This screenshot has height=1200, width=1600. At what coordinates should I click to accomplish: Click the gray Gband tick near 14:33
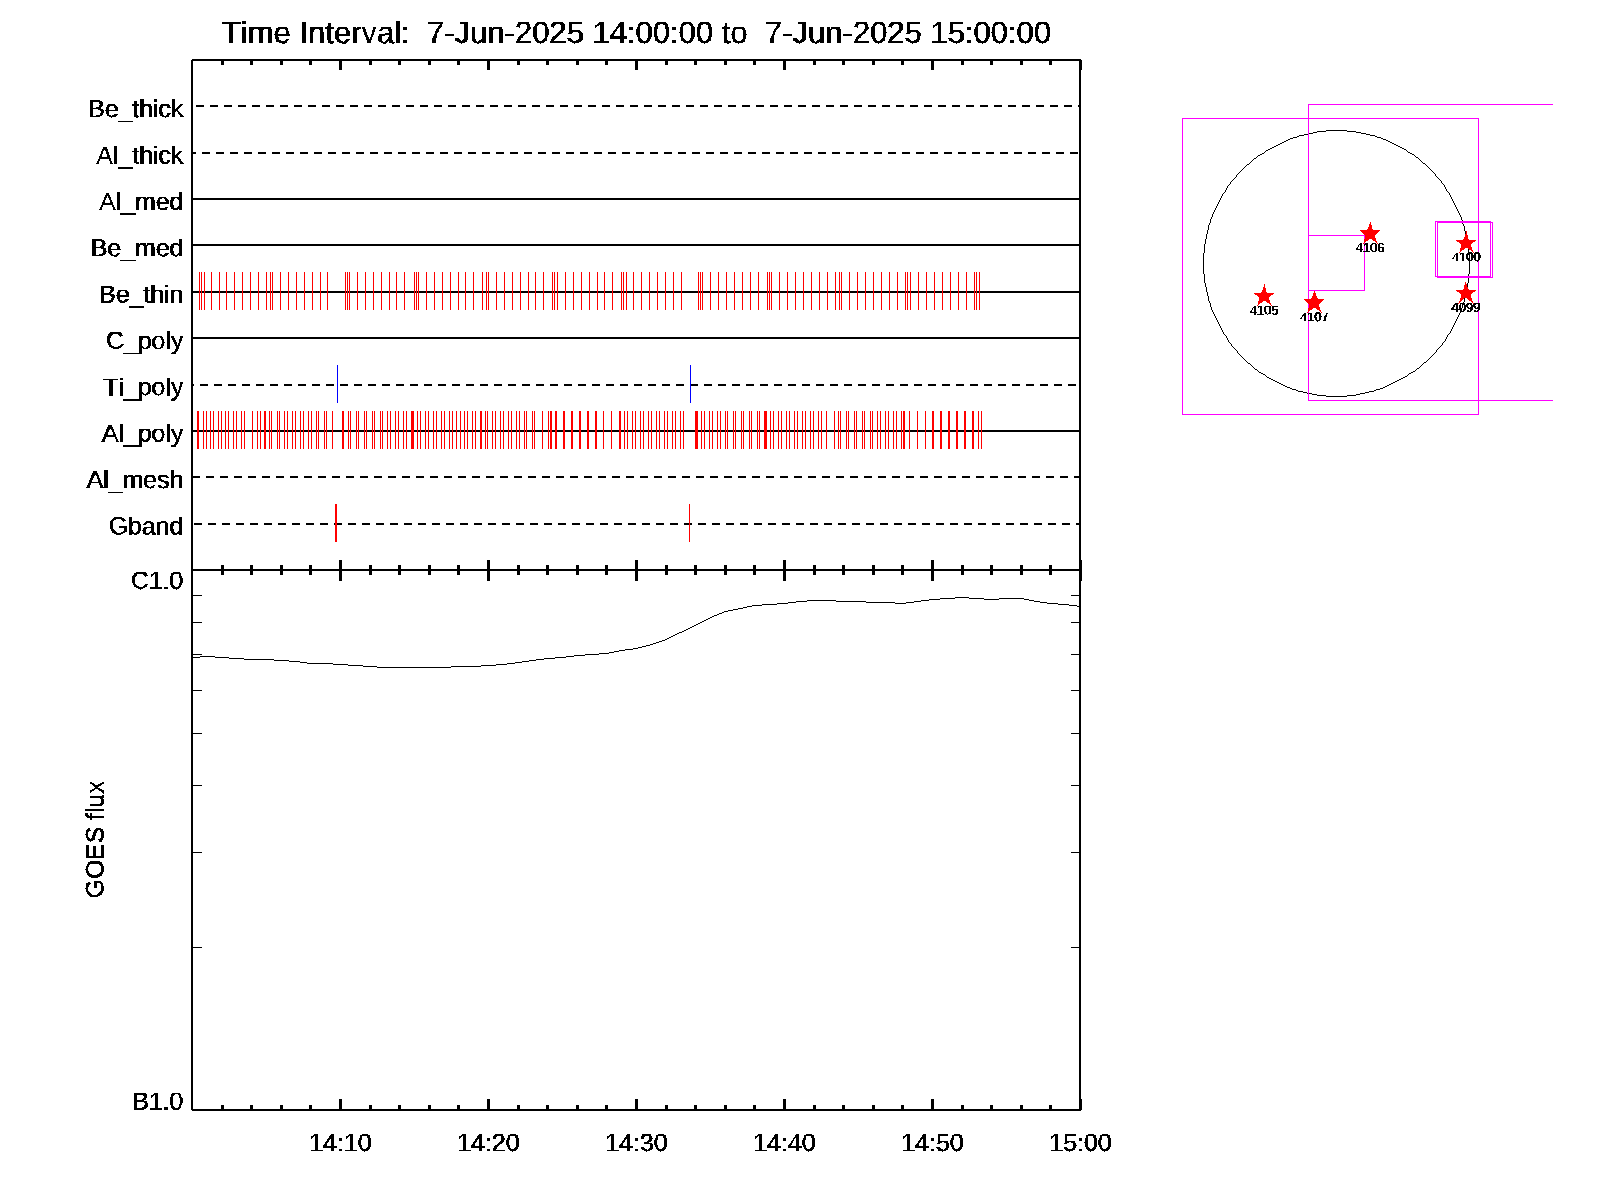click(689, 523)
